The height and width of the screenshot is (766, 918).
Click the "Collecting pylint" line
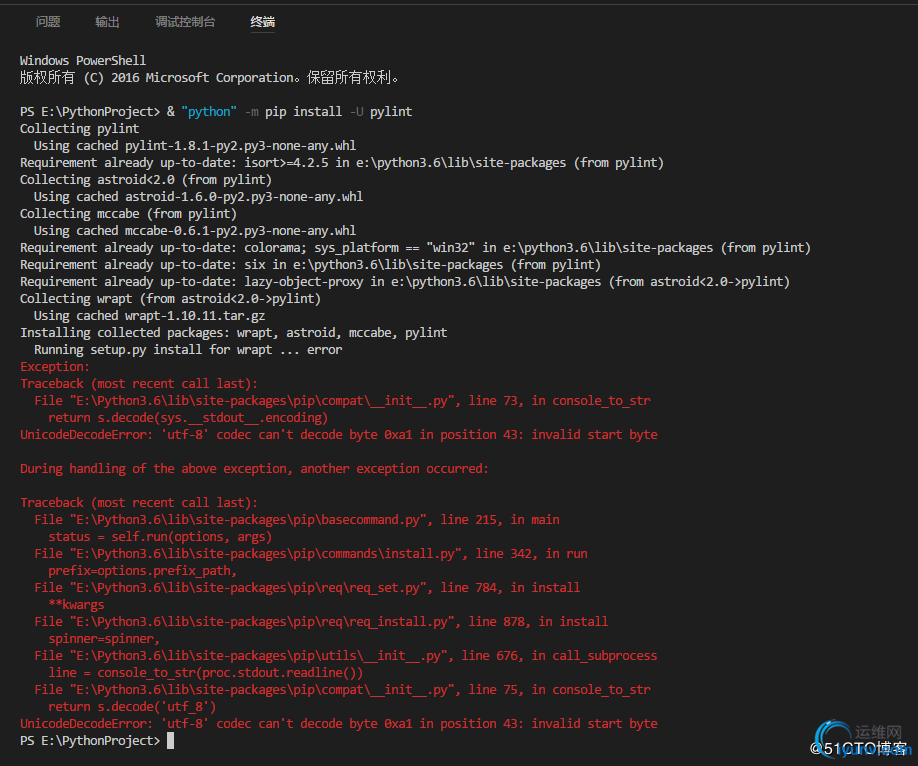coord(80,128)
